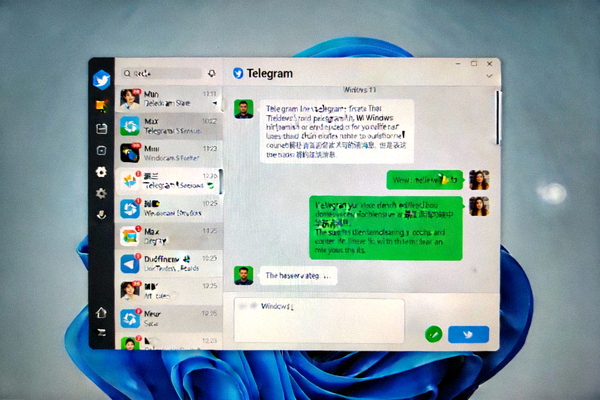Click the picture-frame avatar of Max 11:25
This screenshot has width=600, height=400.
coord(130,236)
